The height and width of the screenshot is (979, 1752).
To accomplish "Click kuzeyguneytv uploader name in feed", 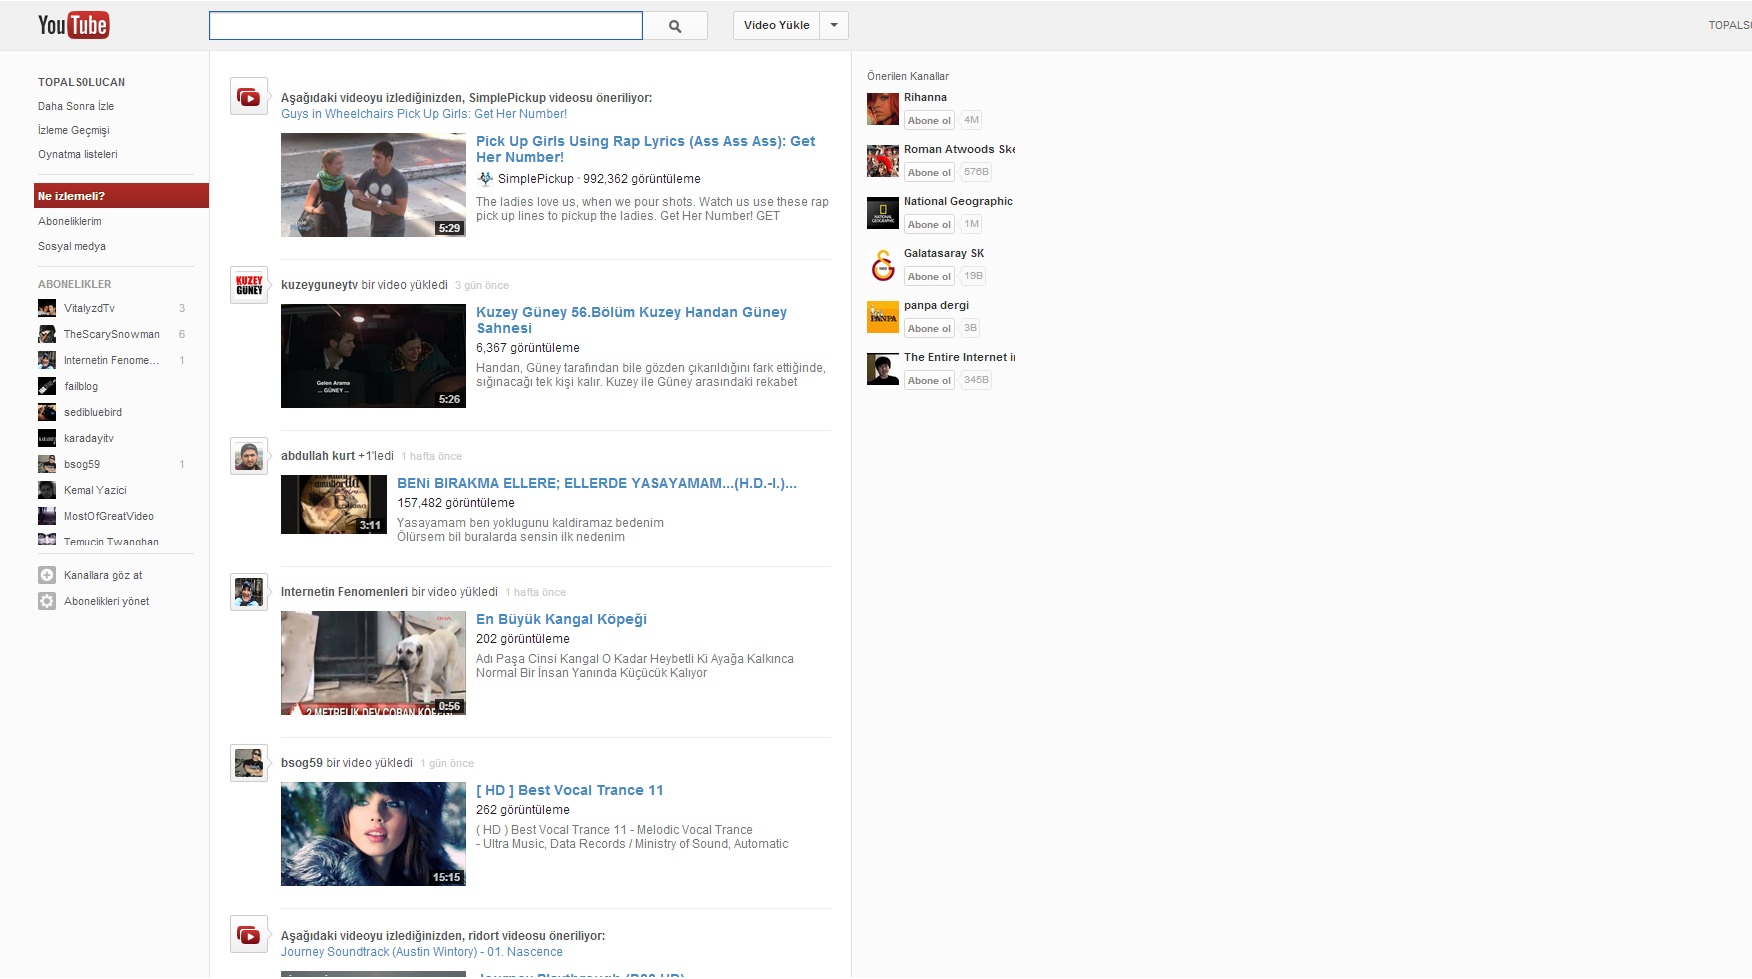I will pos(319,285).
